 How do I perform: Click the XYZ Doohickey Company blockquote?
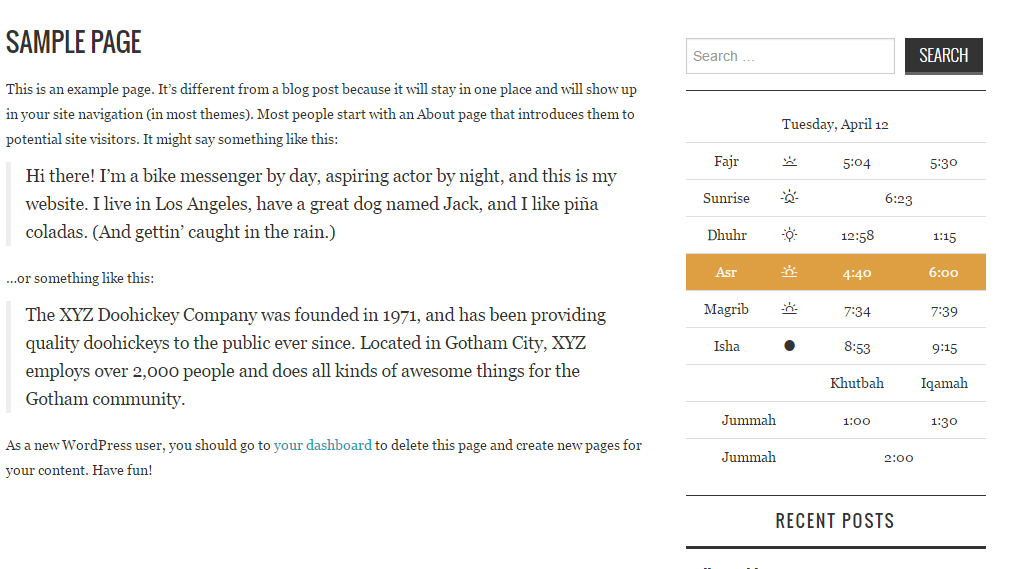click(x=306, y=357)
